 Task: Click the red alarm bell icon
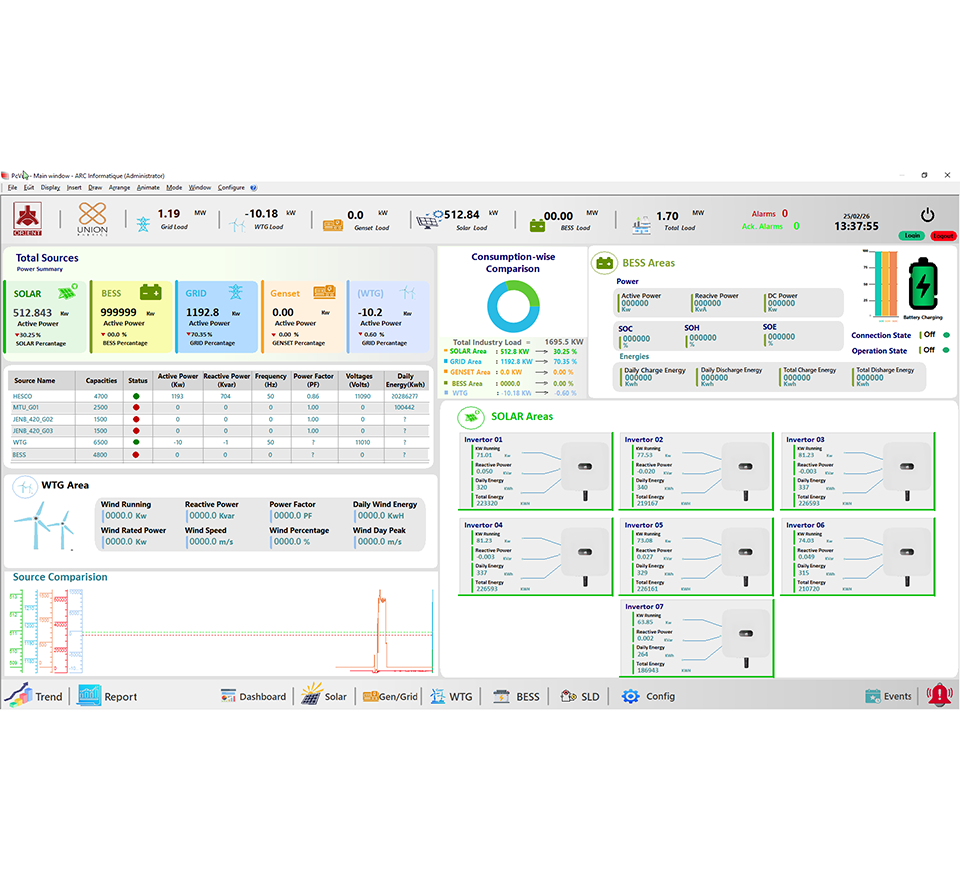tap(940, 694)
